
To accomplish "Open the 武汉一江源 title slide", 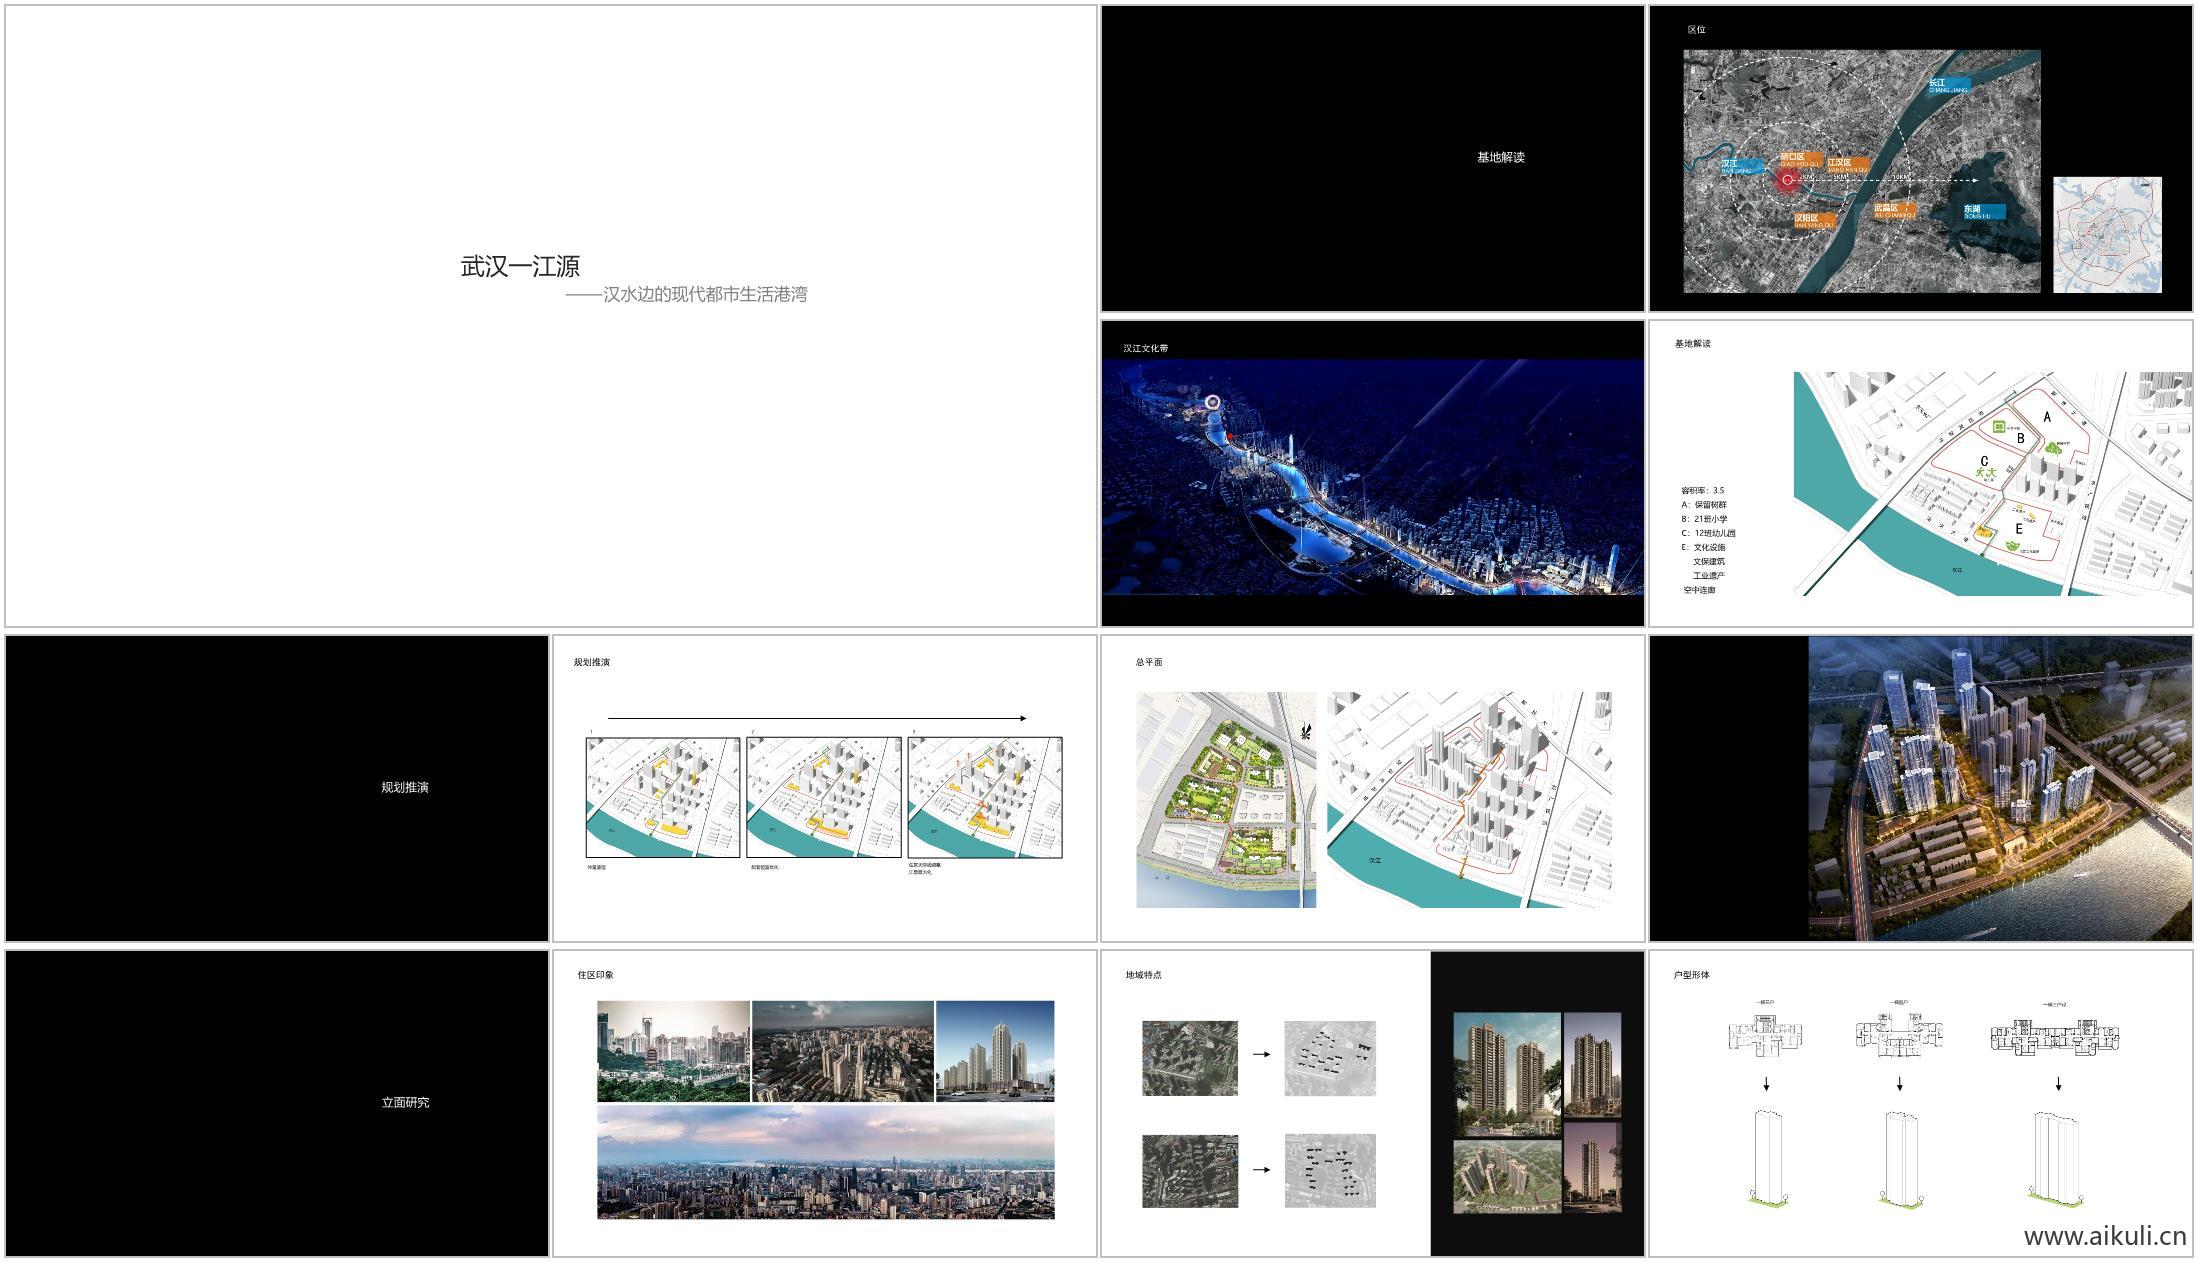I will [x=550, y=316].
